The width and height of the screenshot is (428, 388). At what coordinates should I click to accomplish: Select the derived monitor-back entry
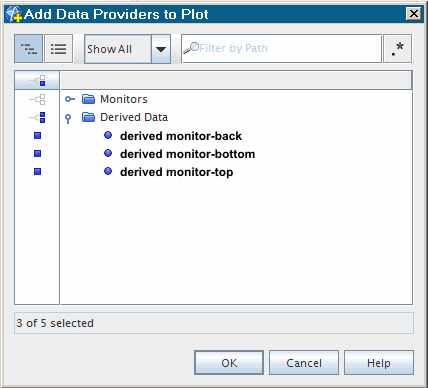(x=181, y=136)
